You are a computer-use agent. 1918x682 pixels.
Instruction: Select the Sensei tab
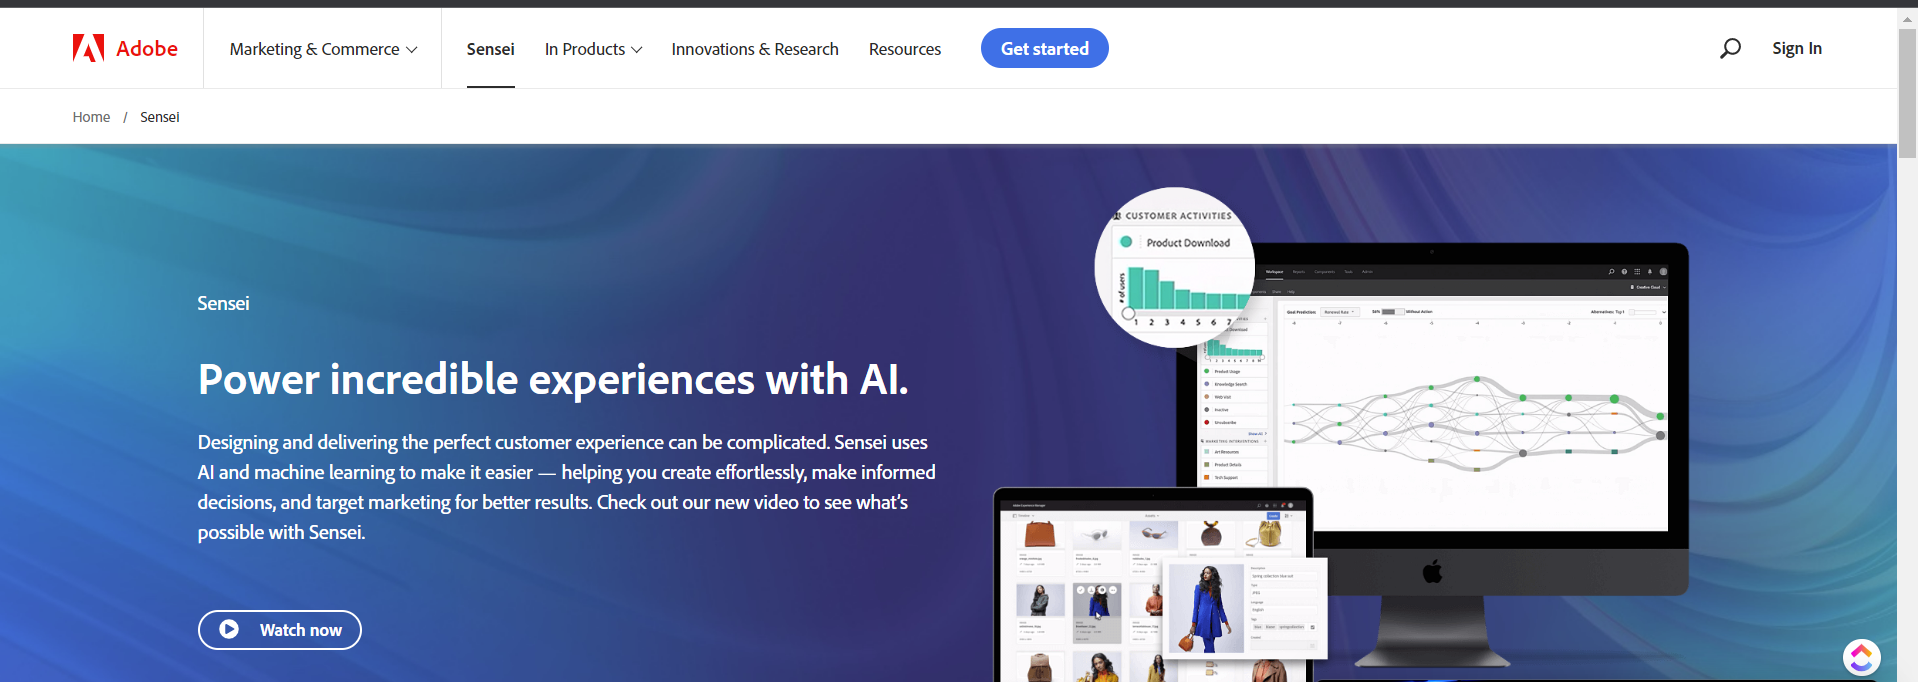coord(490,49)
